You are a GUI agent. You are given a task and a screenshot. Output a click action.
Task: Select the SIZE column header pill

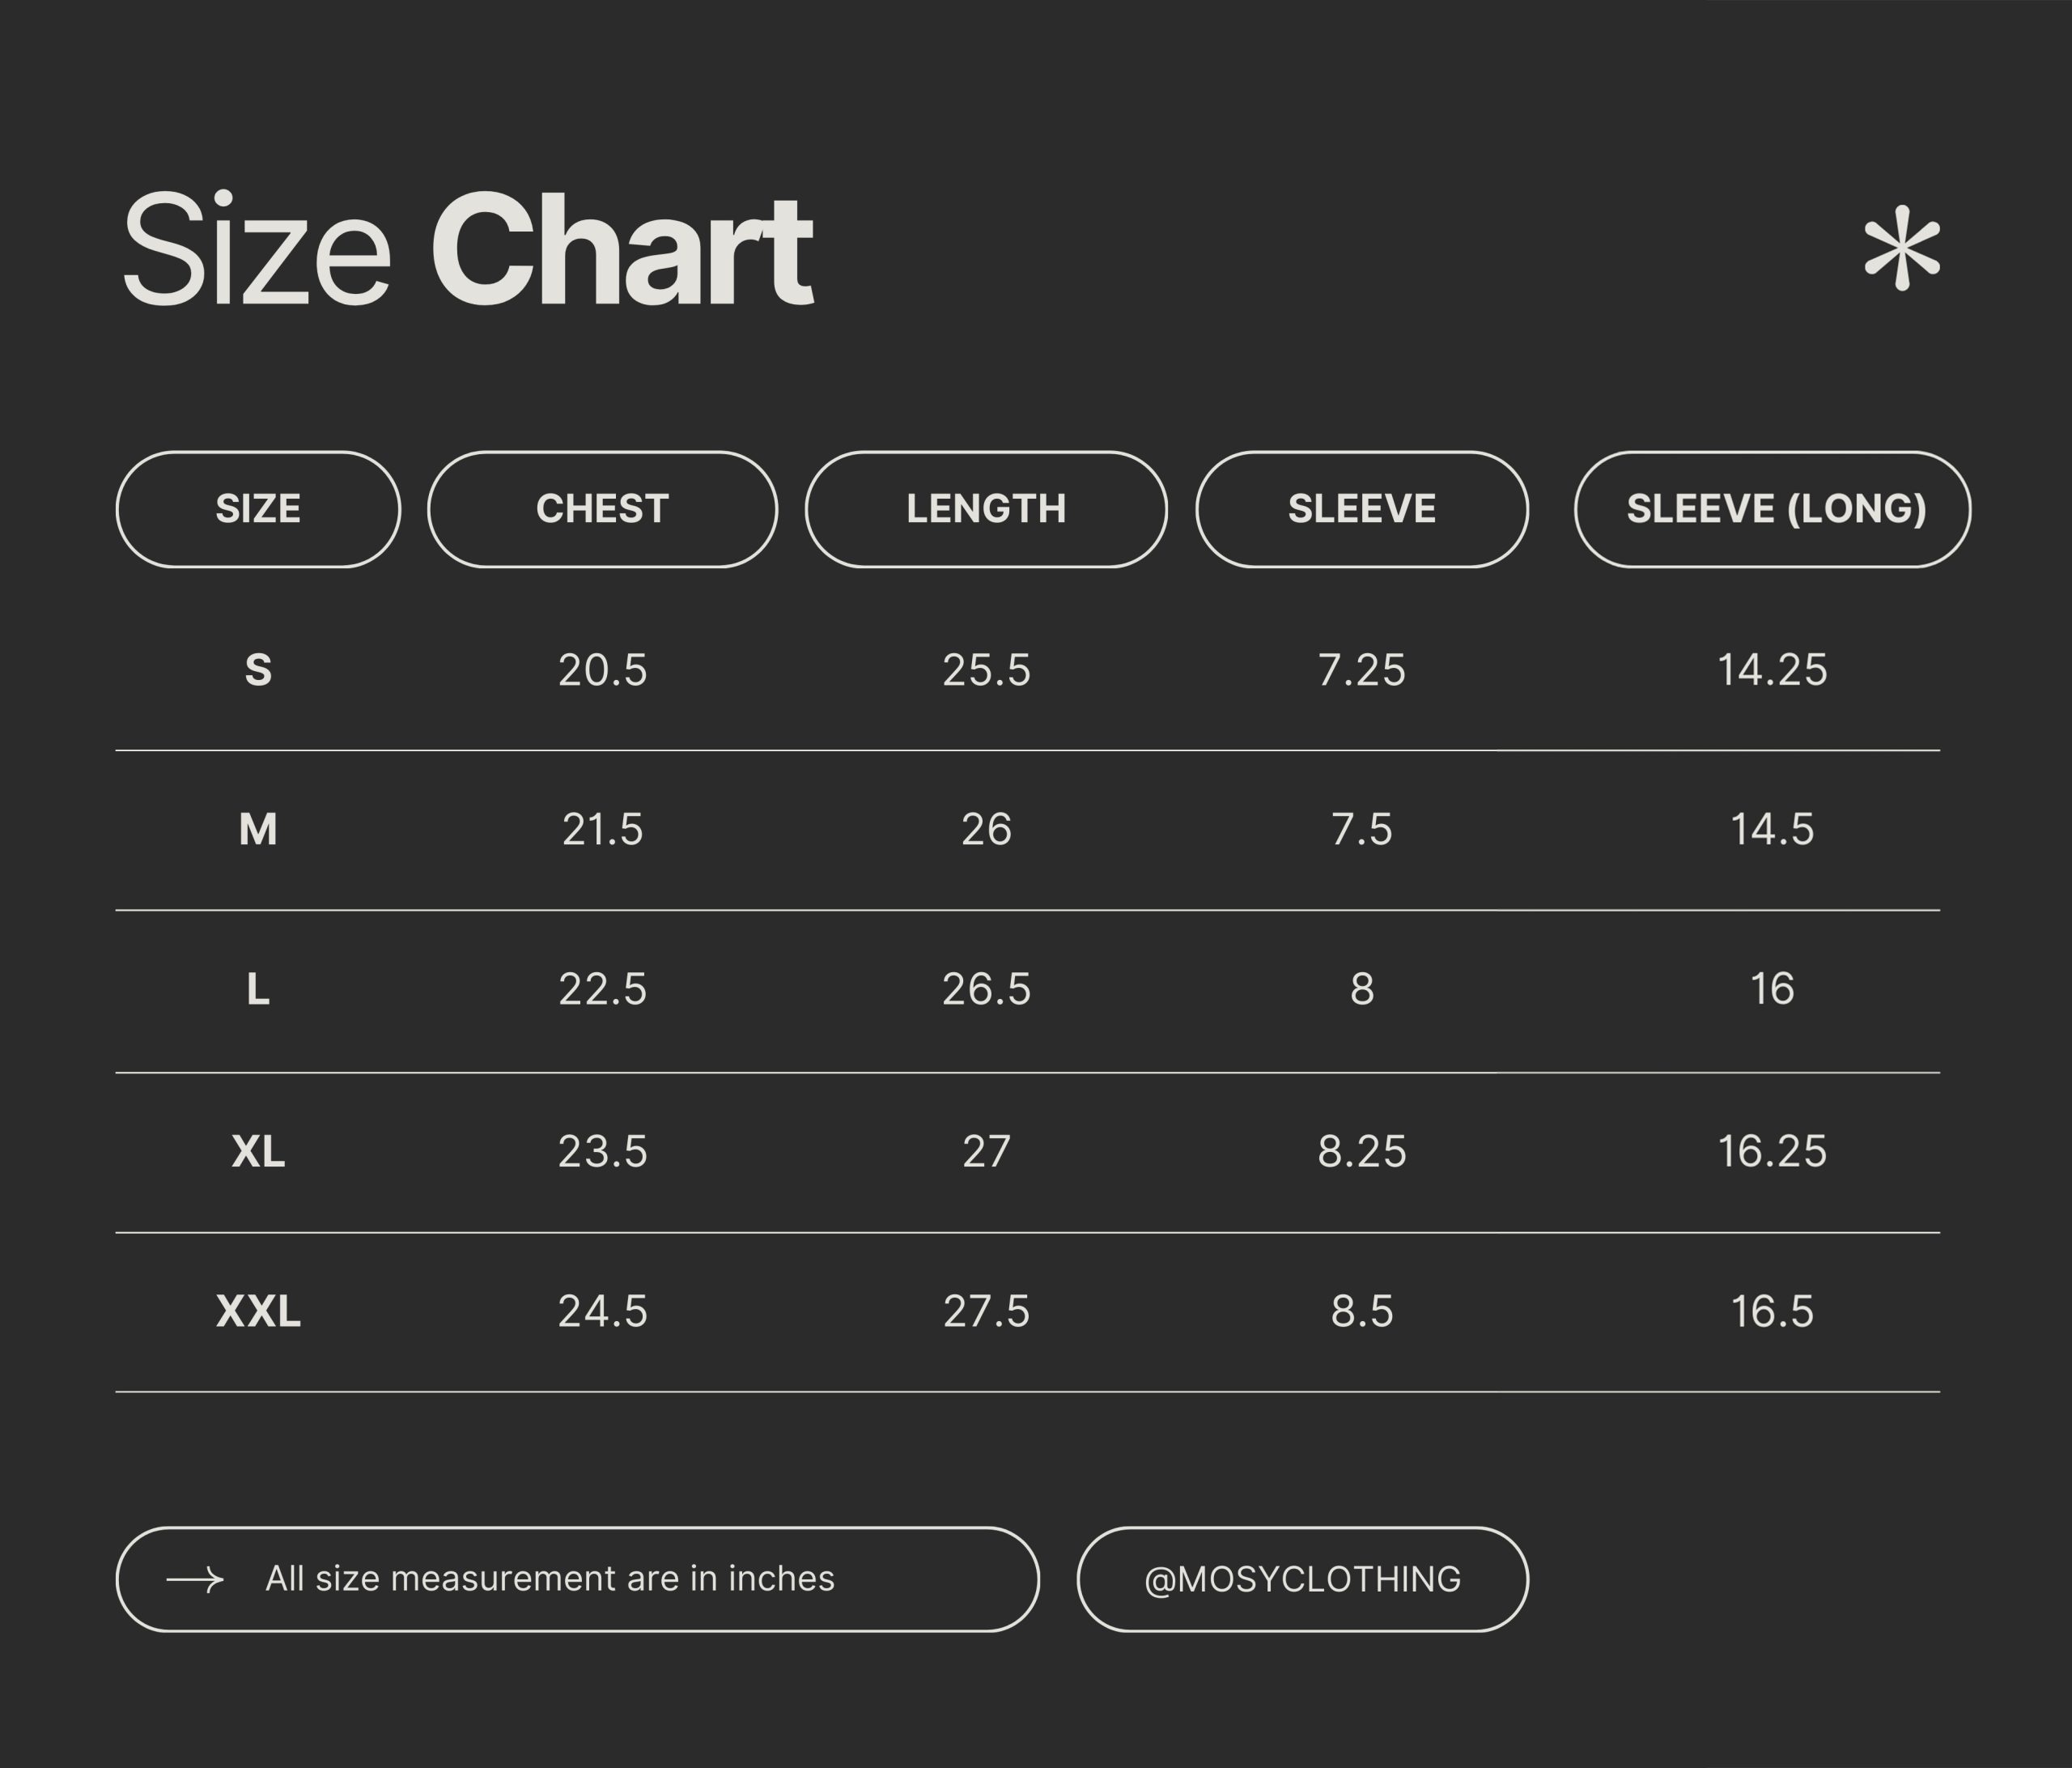[x=258, y=509]
